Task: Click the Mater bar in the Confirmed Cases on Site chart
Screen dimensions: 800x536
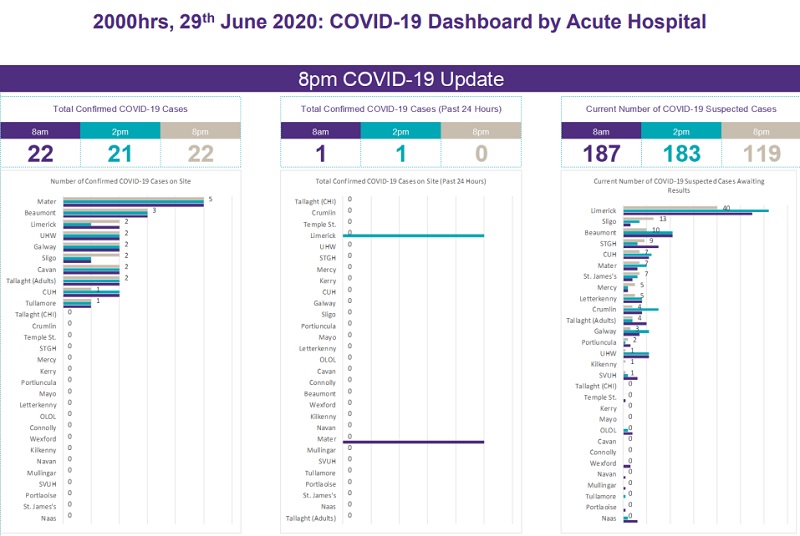Action: [133, 202]
